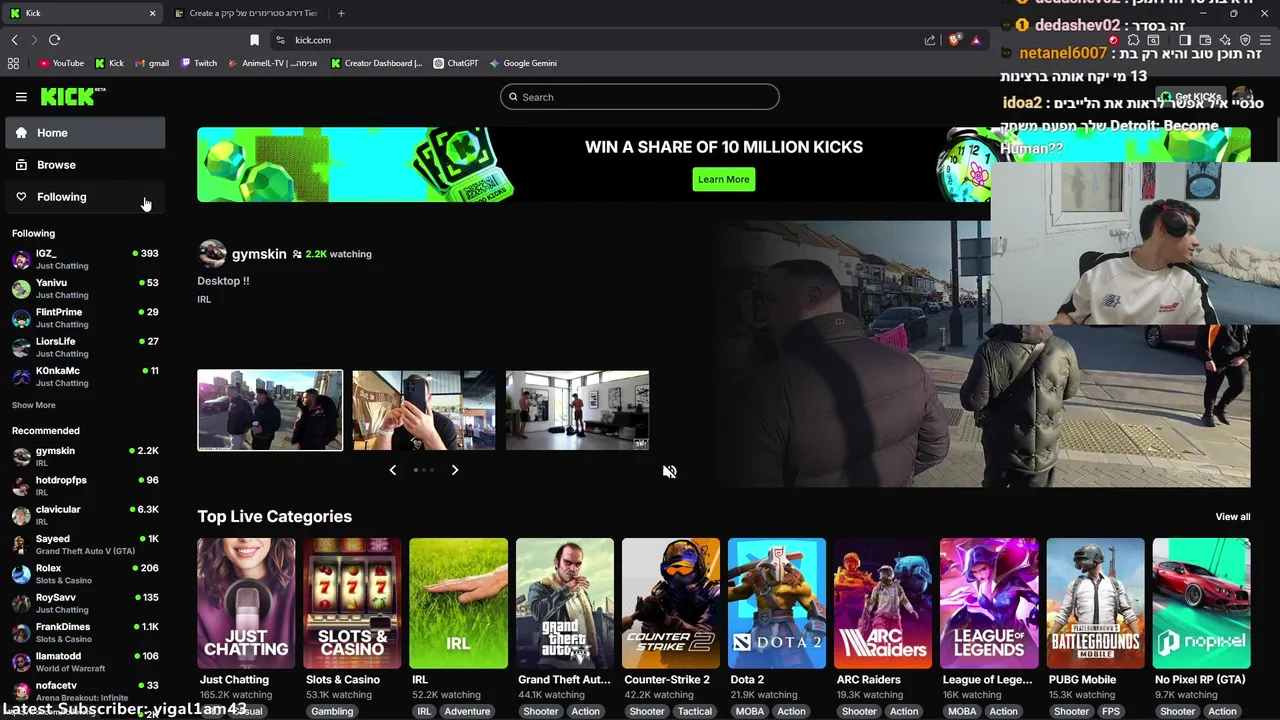Open the apps grid icon in bookmarks bar
The height and width of the screenshot is (720, 1280).
(13, 63)
